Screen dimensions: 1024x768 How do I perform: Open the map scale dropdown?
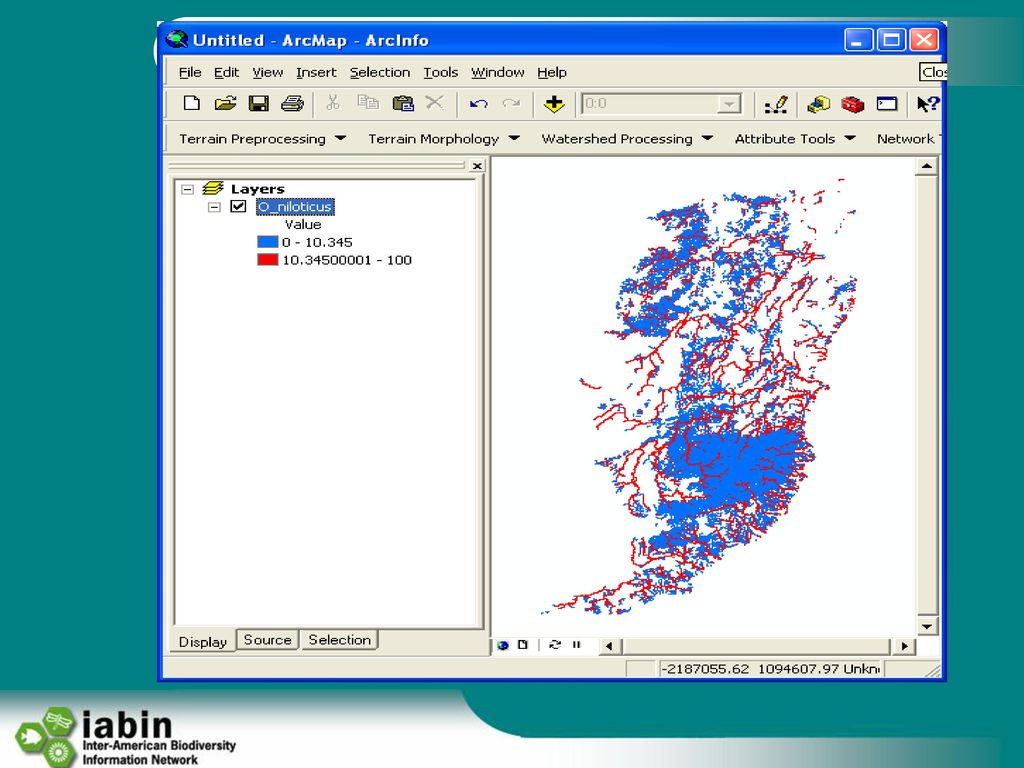728,104
